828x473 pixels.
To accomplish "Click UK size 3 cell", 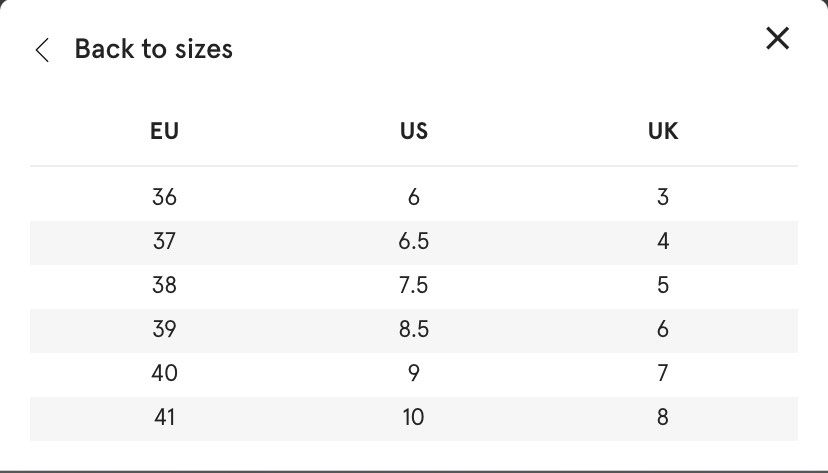I will pyautogui.click(x=663, y=197).
